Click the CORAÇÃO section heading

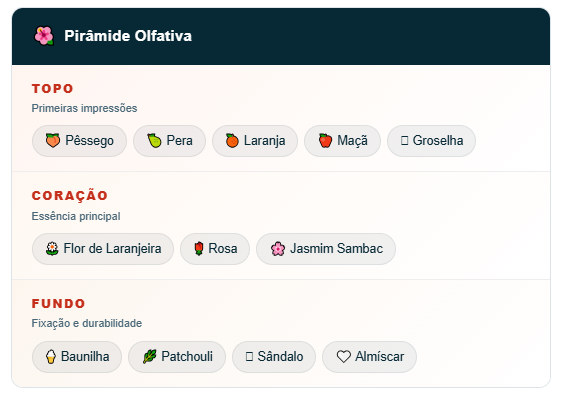tap(70, 195)
